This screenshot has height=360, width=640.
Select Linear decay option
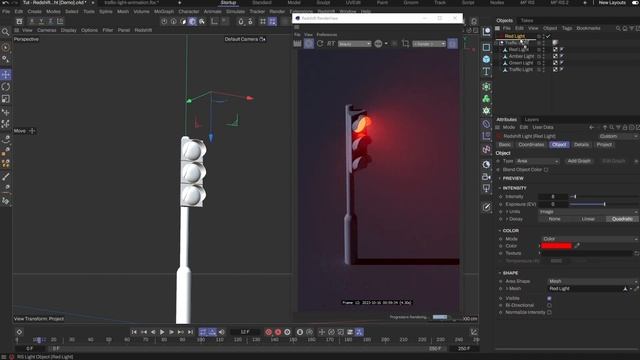point(588,219)
